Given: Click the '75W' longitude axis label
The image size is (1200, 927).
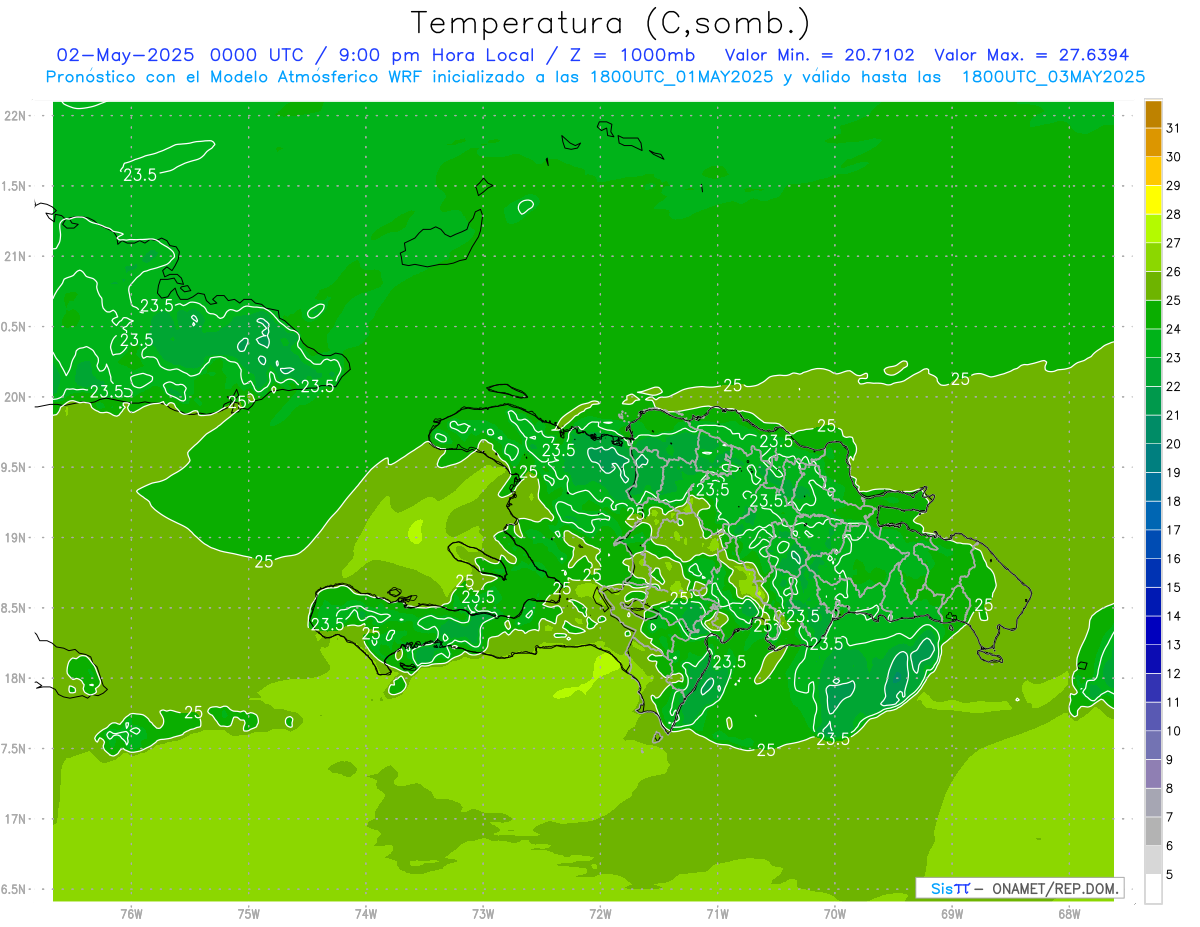Looking at the screenshot, I should click(x=249, y=914).
